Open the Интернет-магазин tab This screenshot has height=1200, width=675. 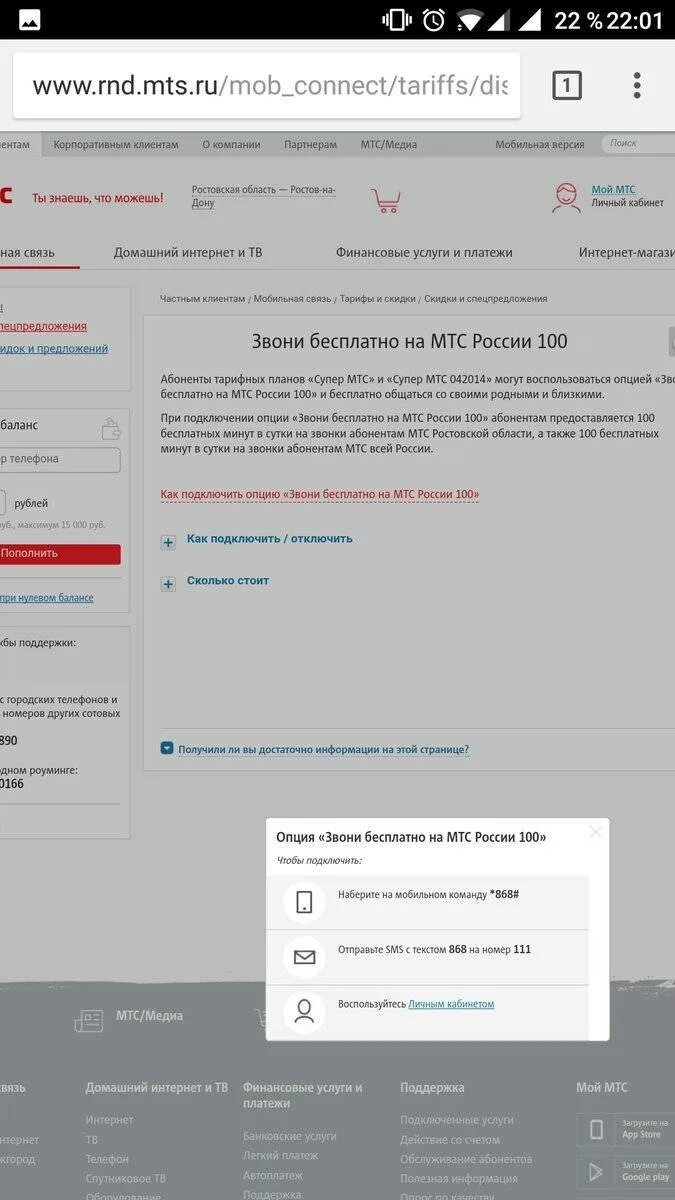[x=627, y=252]
